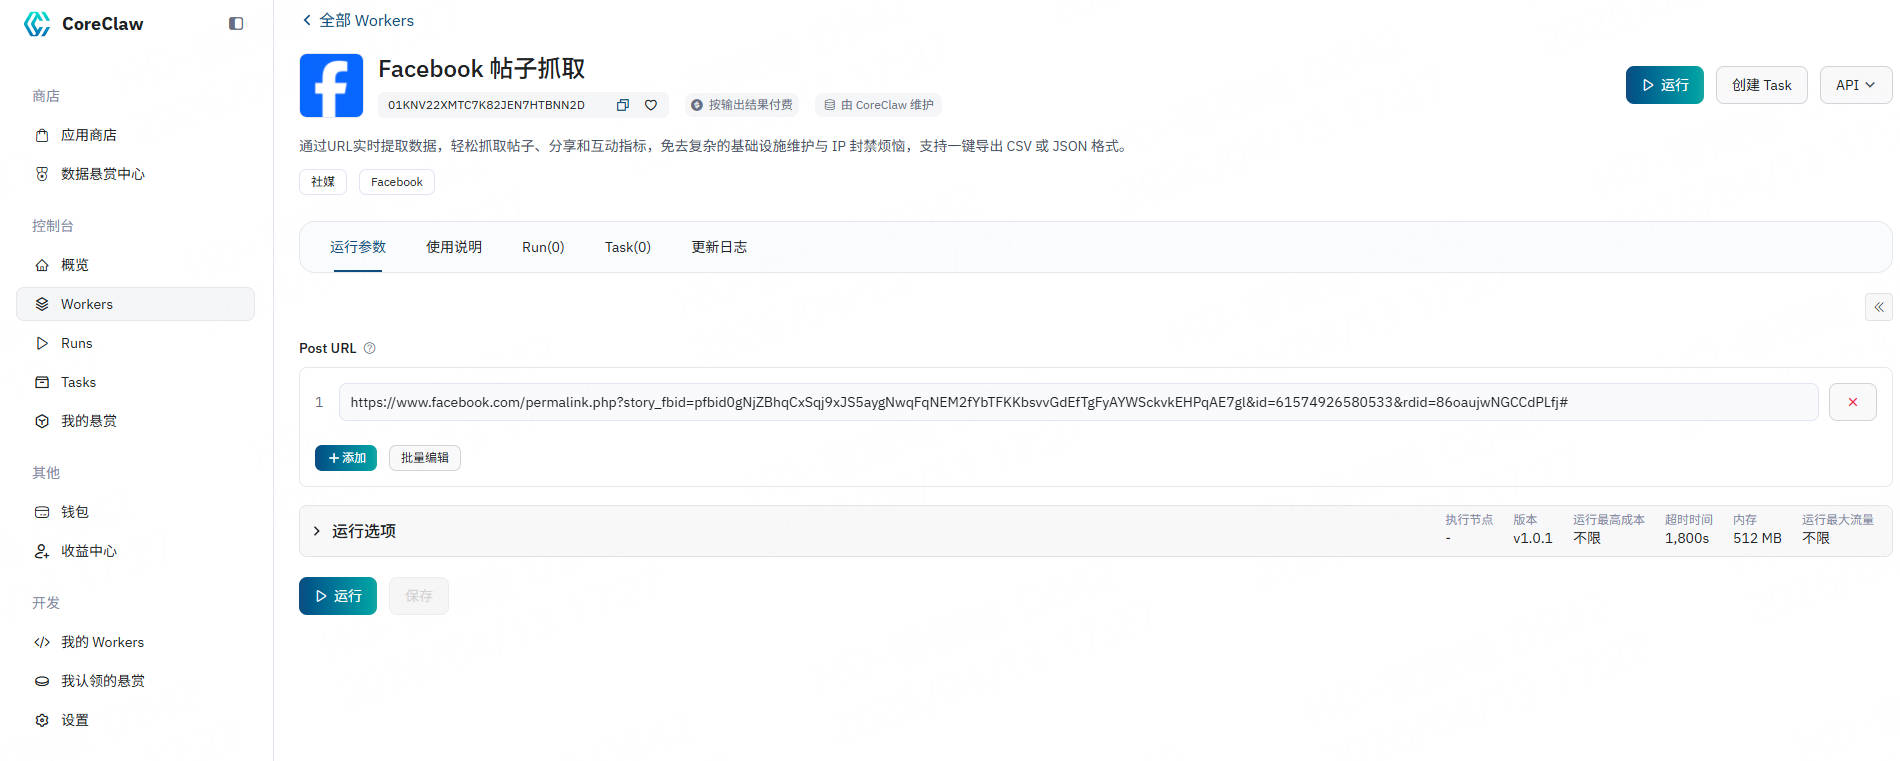Go to 数据悬赏中心 in sidebar
This screenshot has height=761, width=1900.
pyautogui.click(x=102, y=174)
